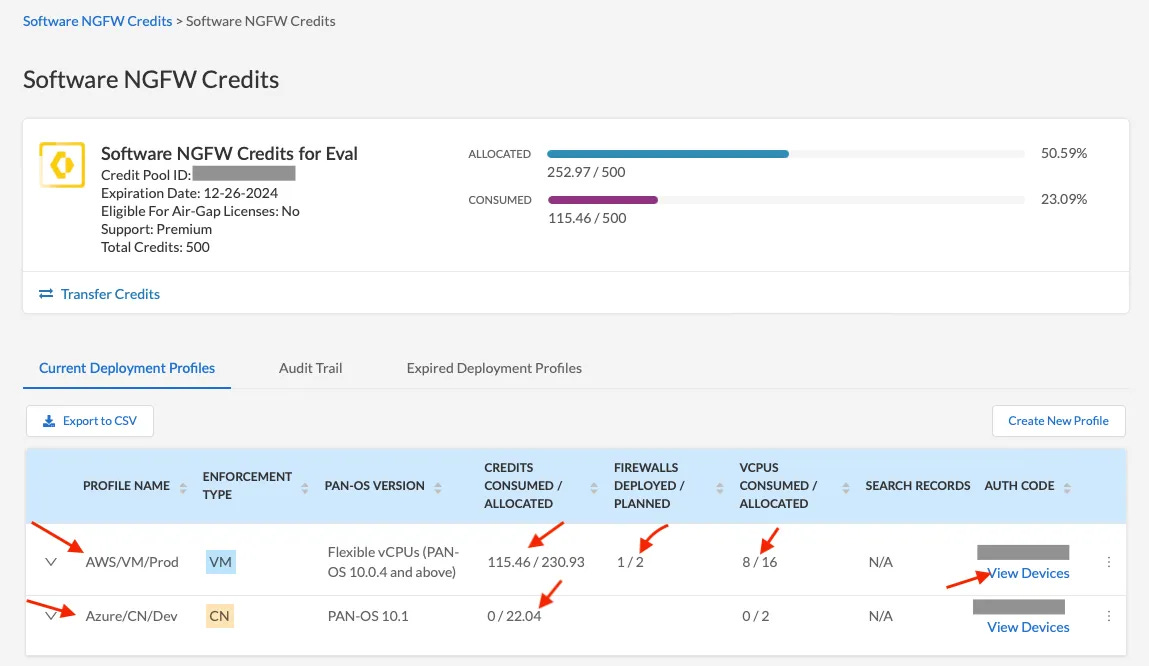
Task: Sort by vCPUs Consumed / Allocated arrows
Action: pos(846,488)
